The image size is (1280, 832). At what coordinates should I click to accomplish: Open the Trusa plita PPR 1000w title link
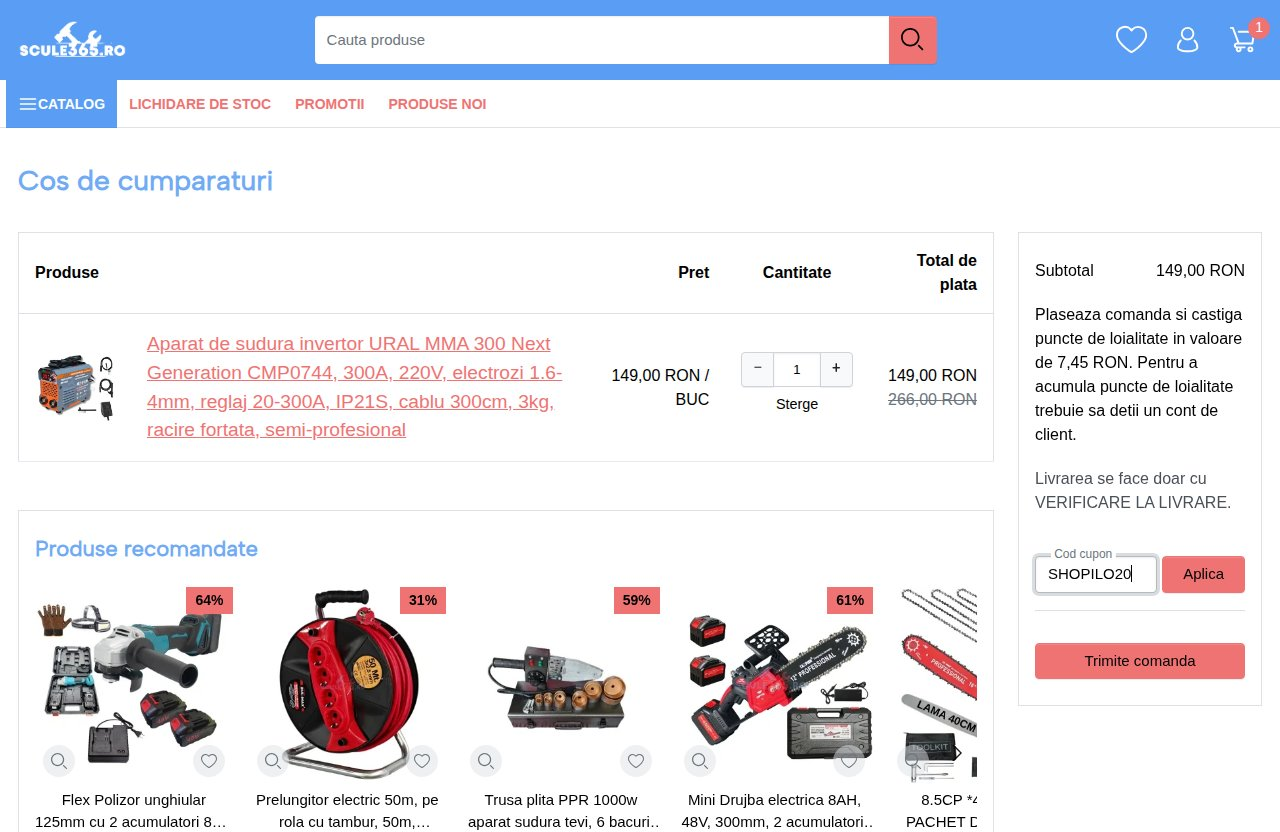561,811
